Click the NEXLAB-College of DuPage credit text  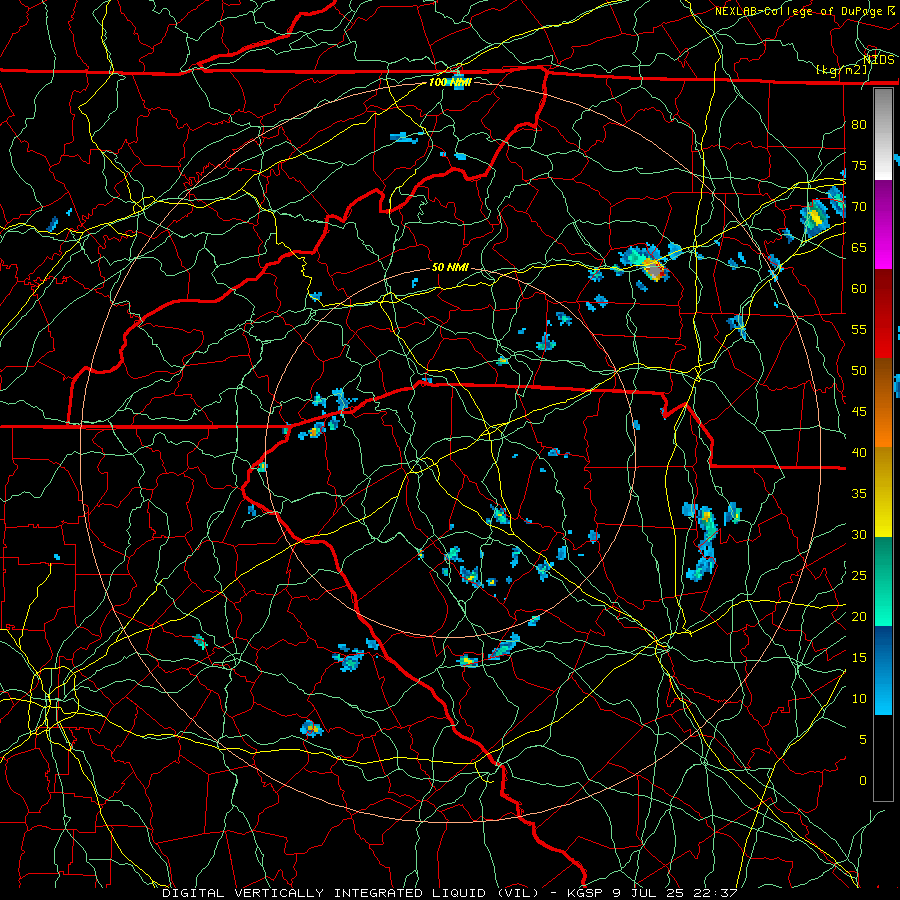coord(804,11)
